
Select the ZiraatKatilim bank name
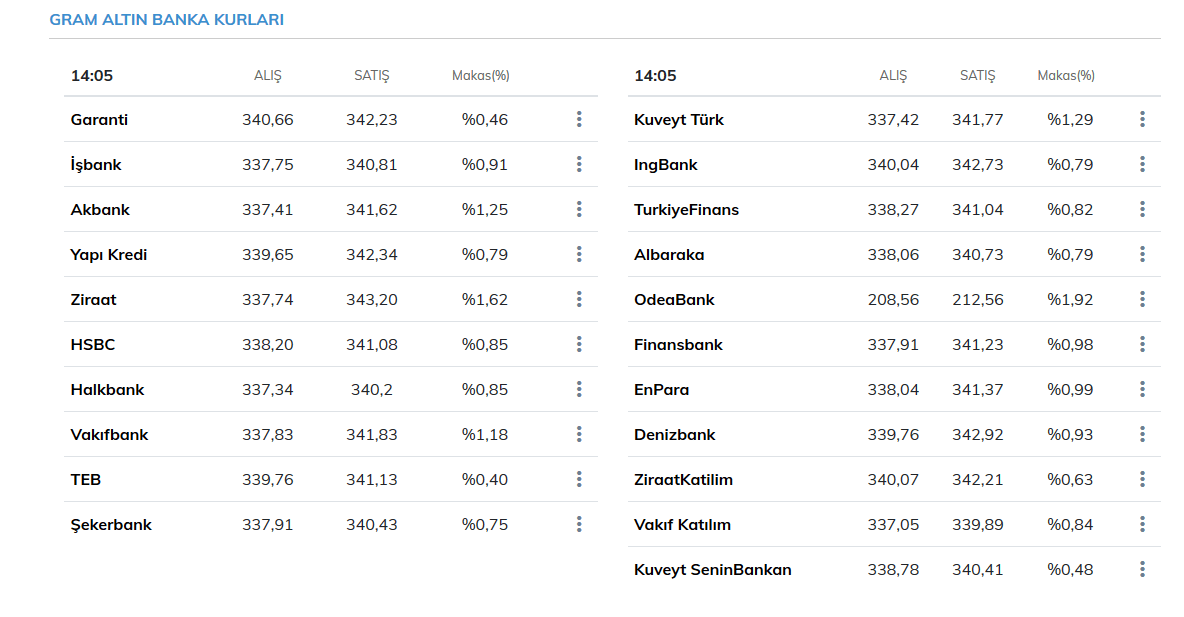pyautogui.click(x=683, y=480)
